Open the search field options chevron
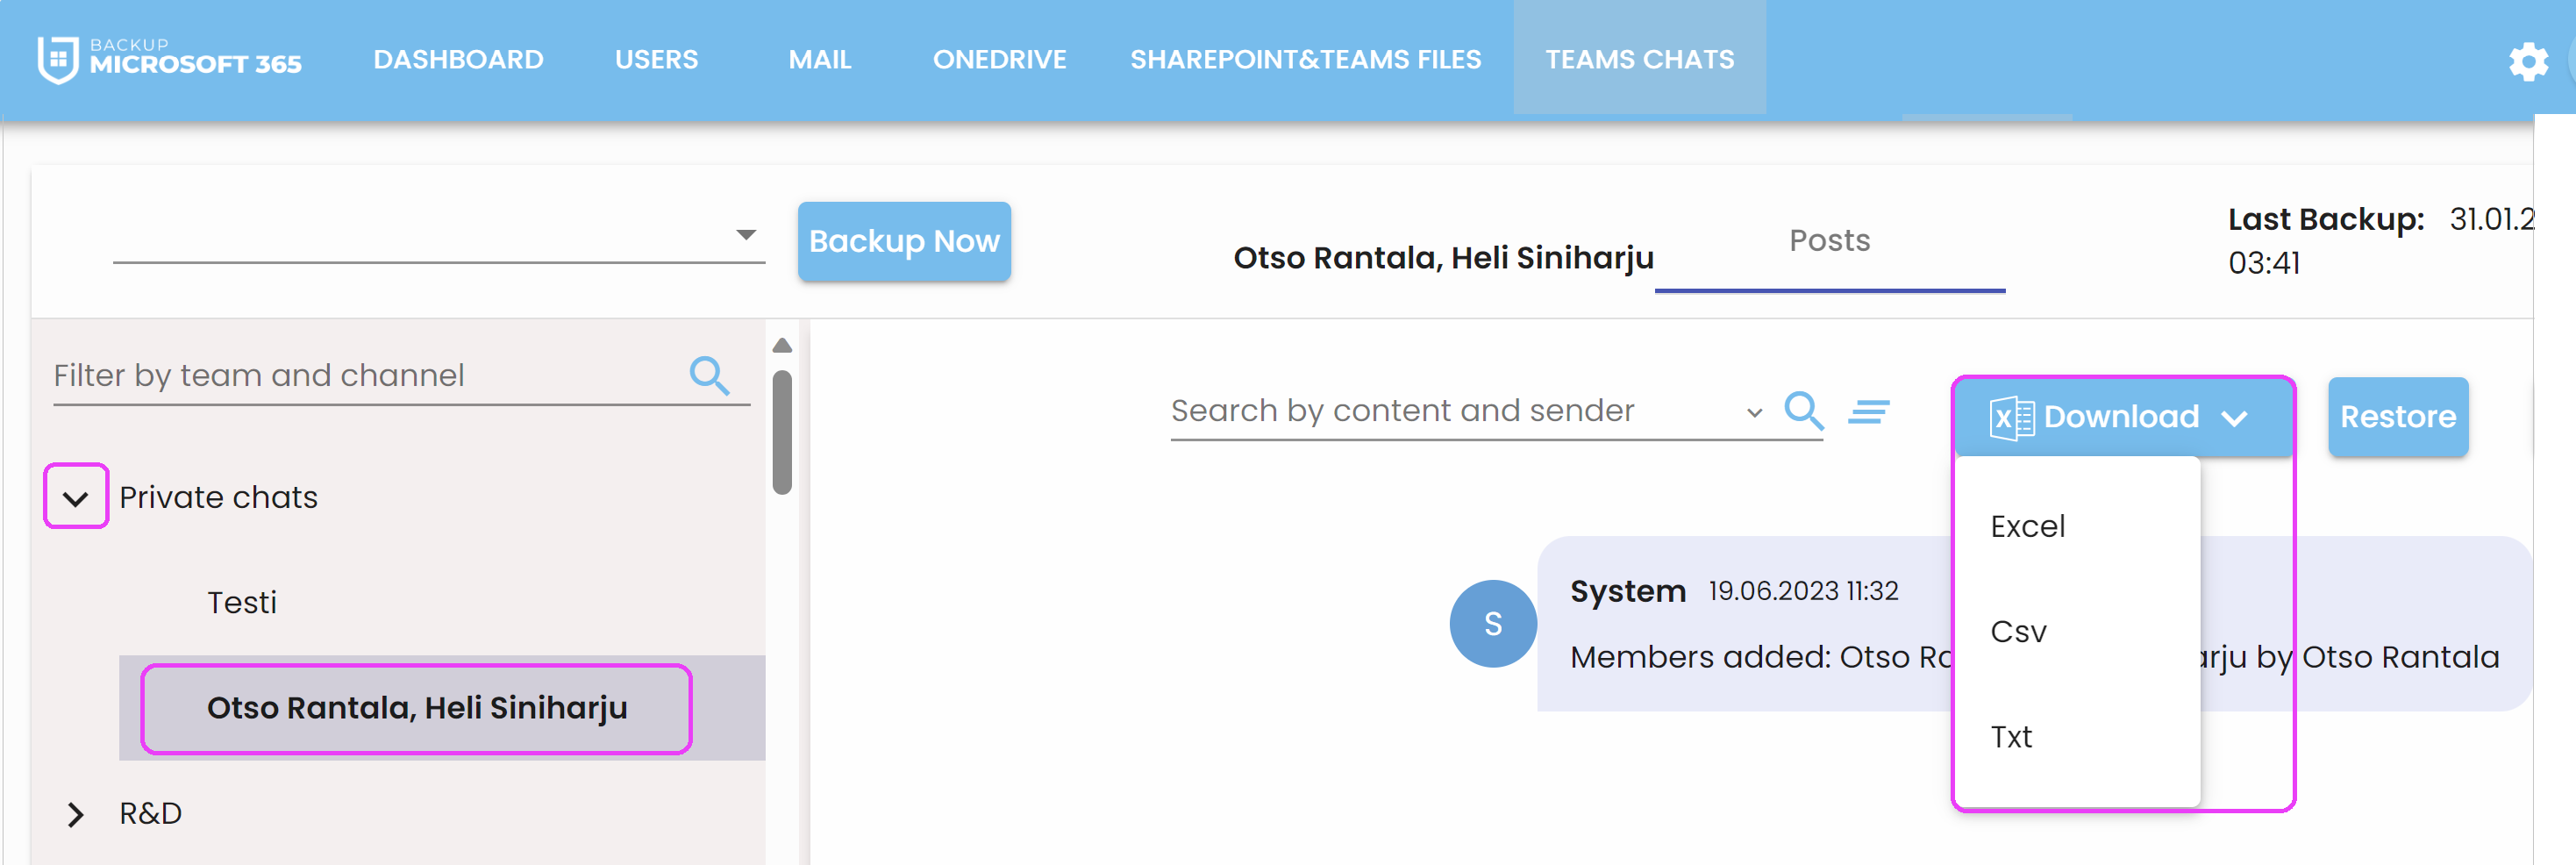2576x865 pixels. point(1754,412)
